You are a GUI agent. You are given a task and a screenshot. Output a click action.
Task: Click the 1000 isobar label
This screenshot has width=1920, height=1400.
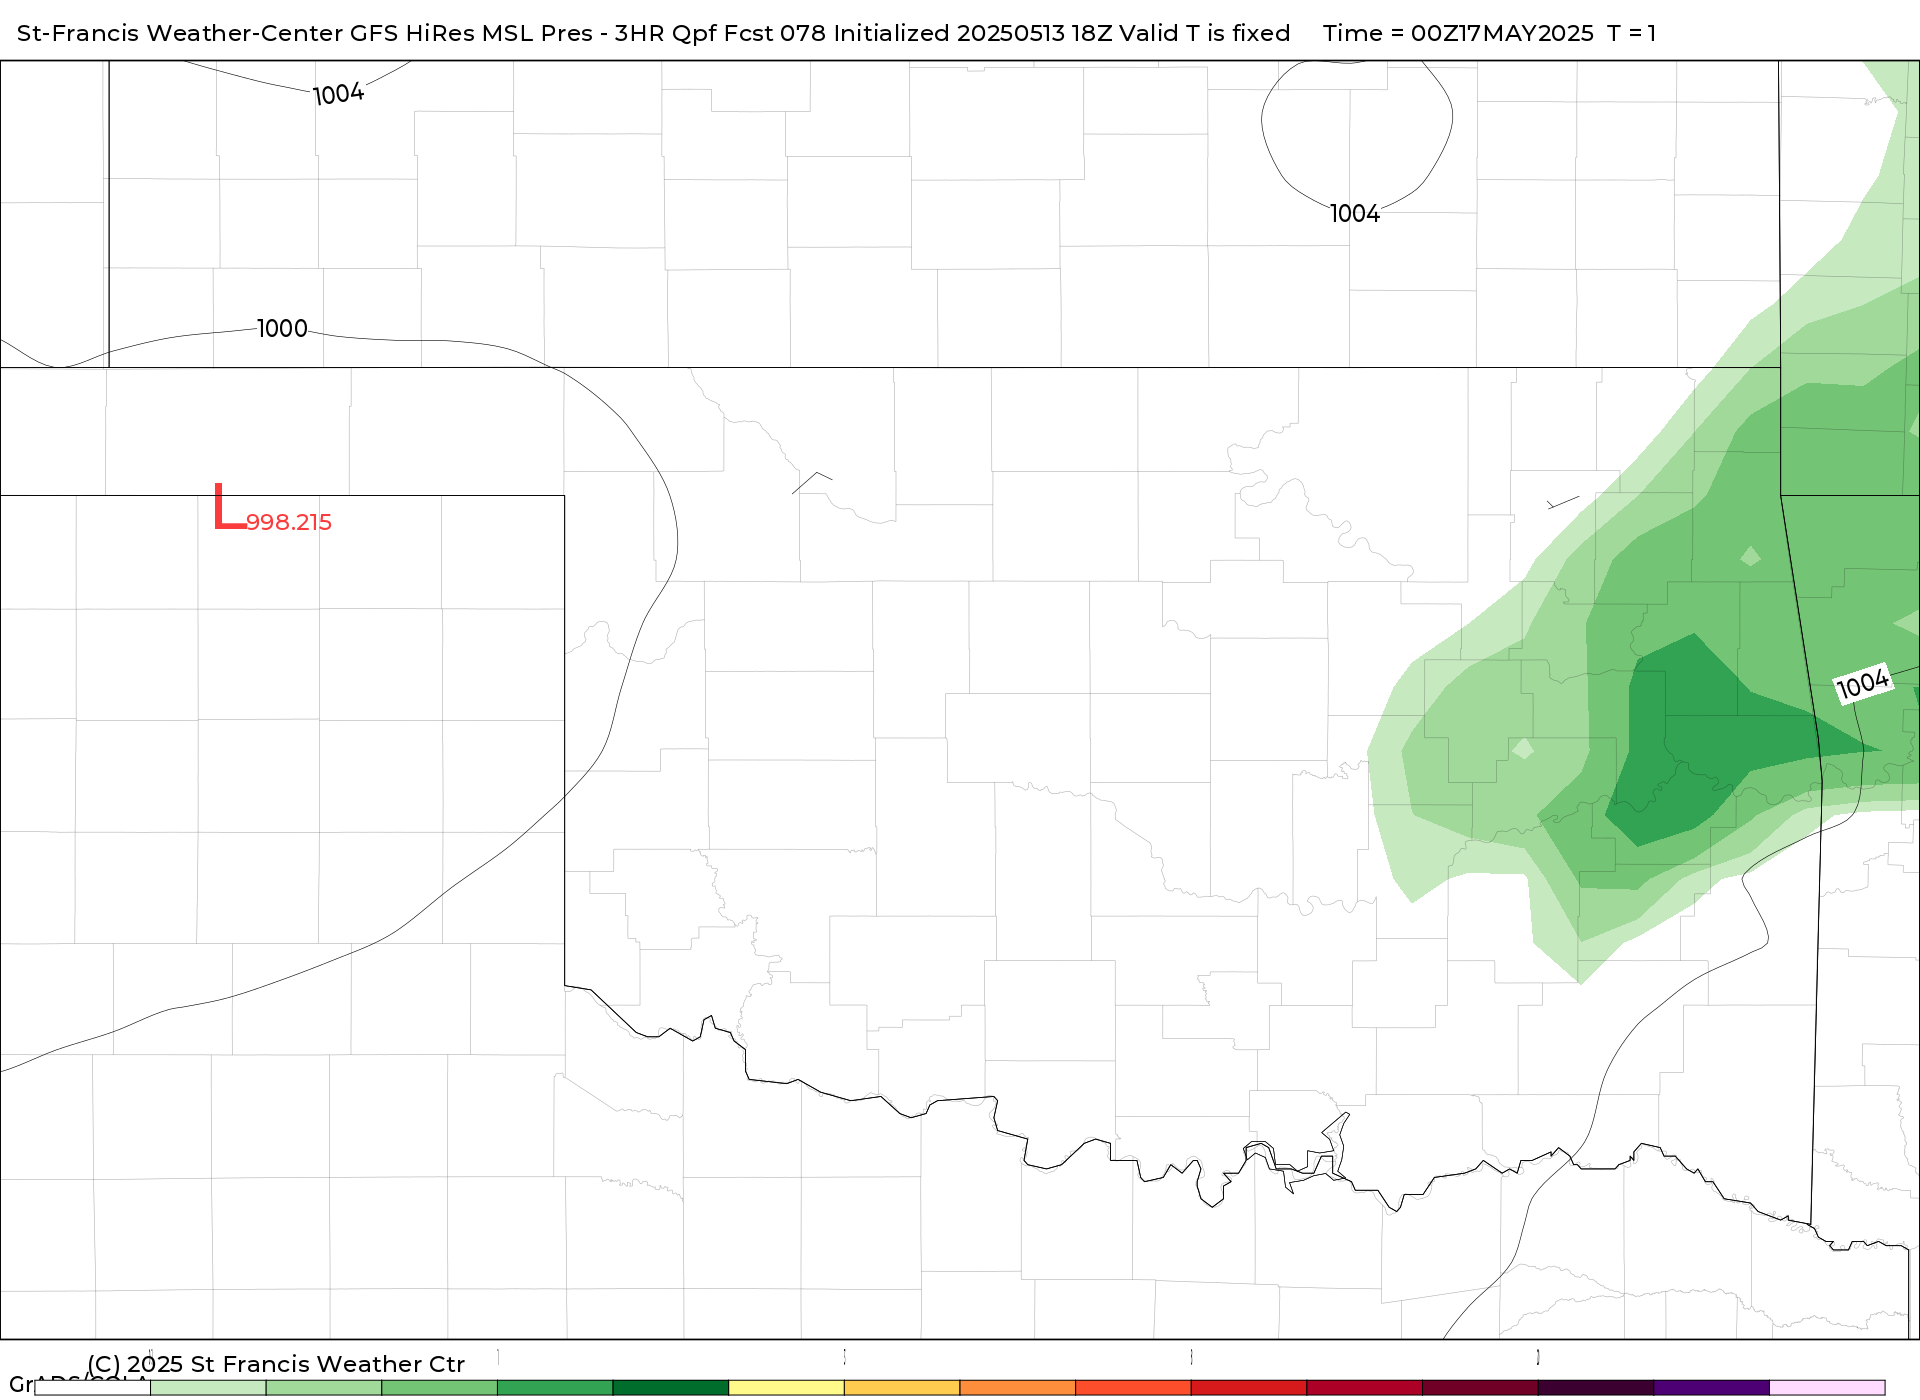pyautogui.click(x=282, y=329)
